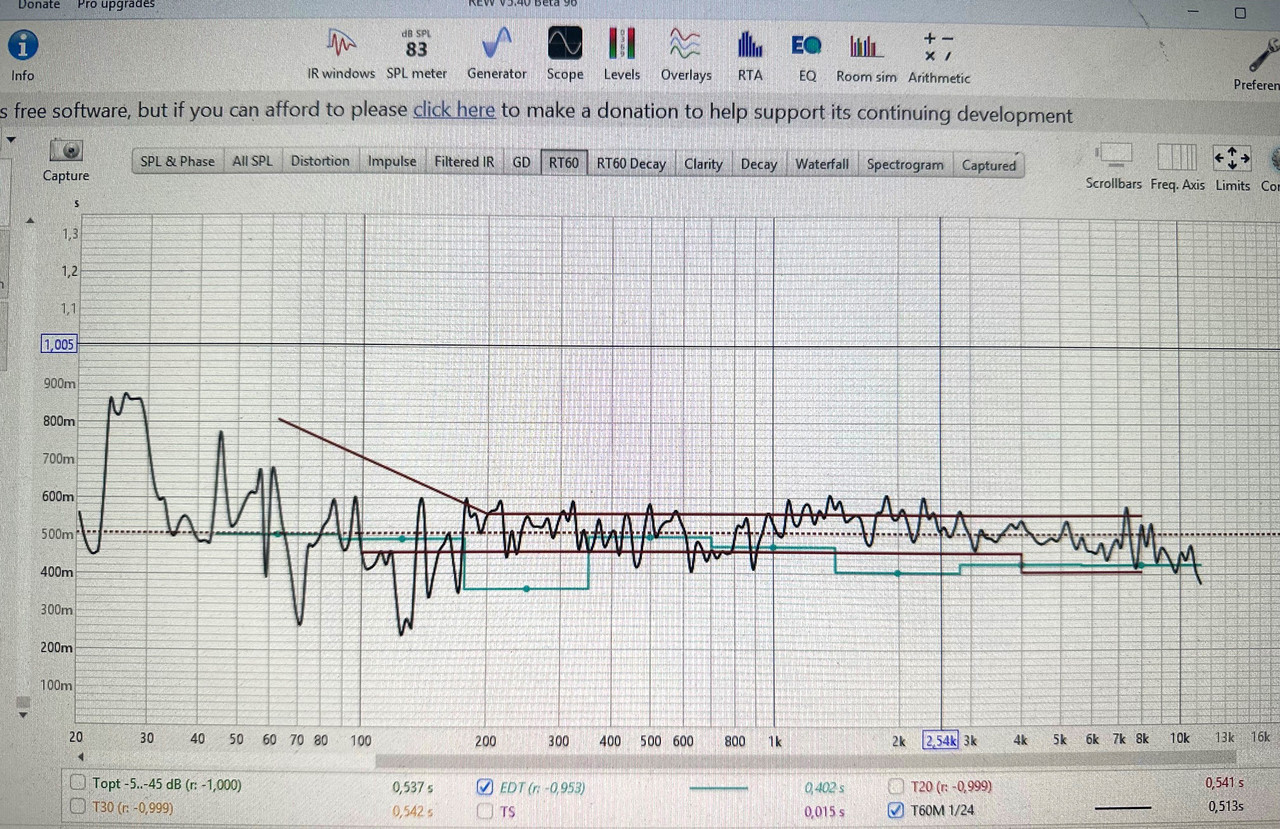The height and width of the screenshot is (829, 1280).
Task: Maximize the REW window
Action: [1240, 13]
